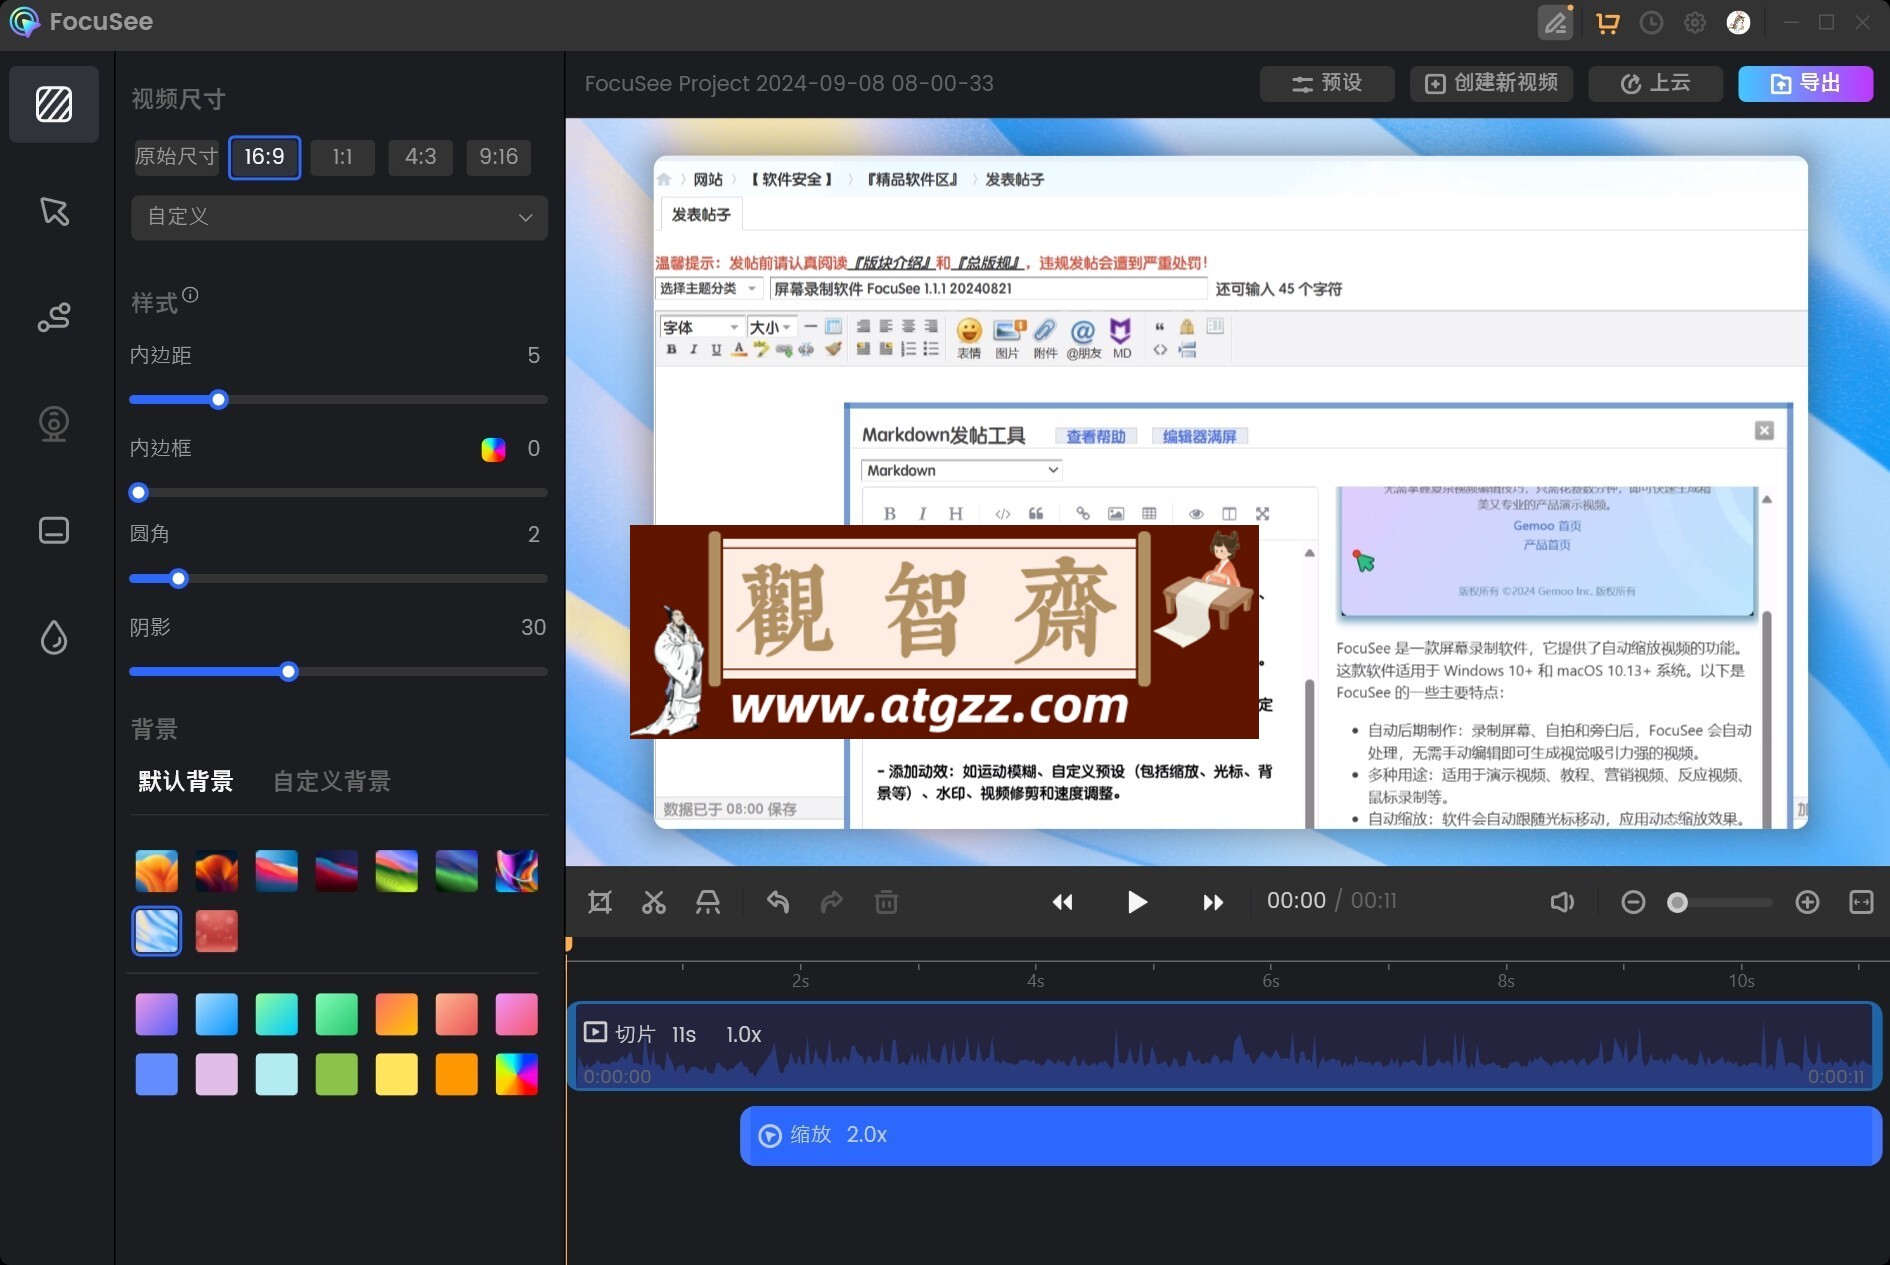Undo the last action

(778, 902)
